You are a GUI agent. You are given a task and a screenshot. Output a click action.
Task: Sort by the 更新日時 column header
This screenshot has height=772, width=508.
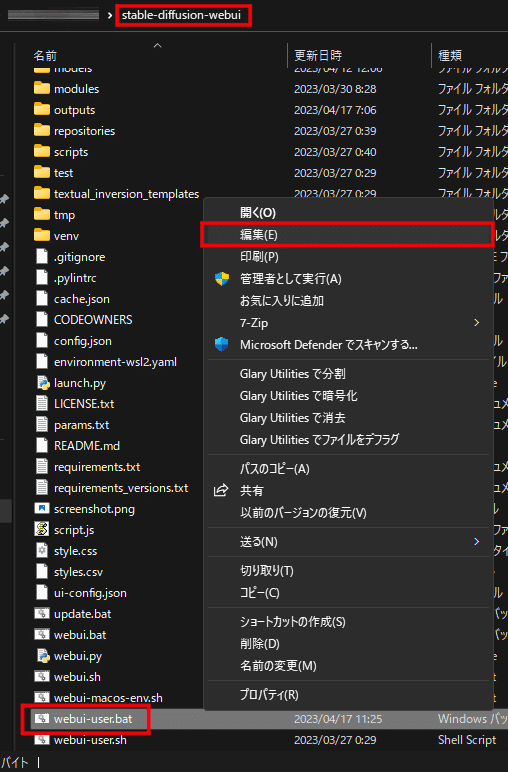[x=318, y=55]
